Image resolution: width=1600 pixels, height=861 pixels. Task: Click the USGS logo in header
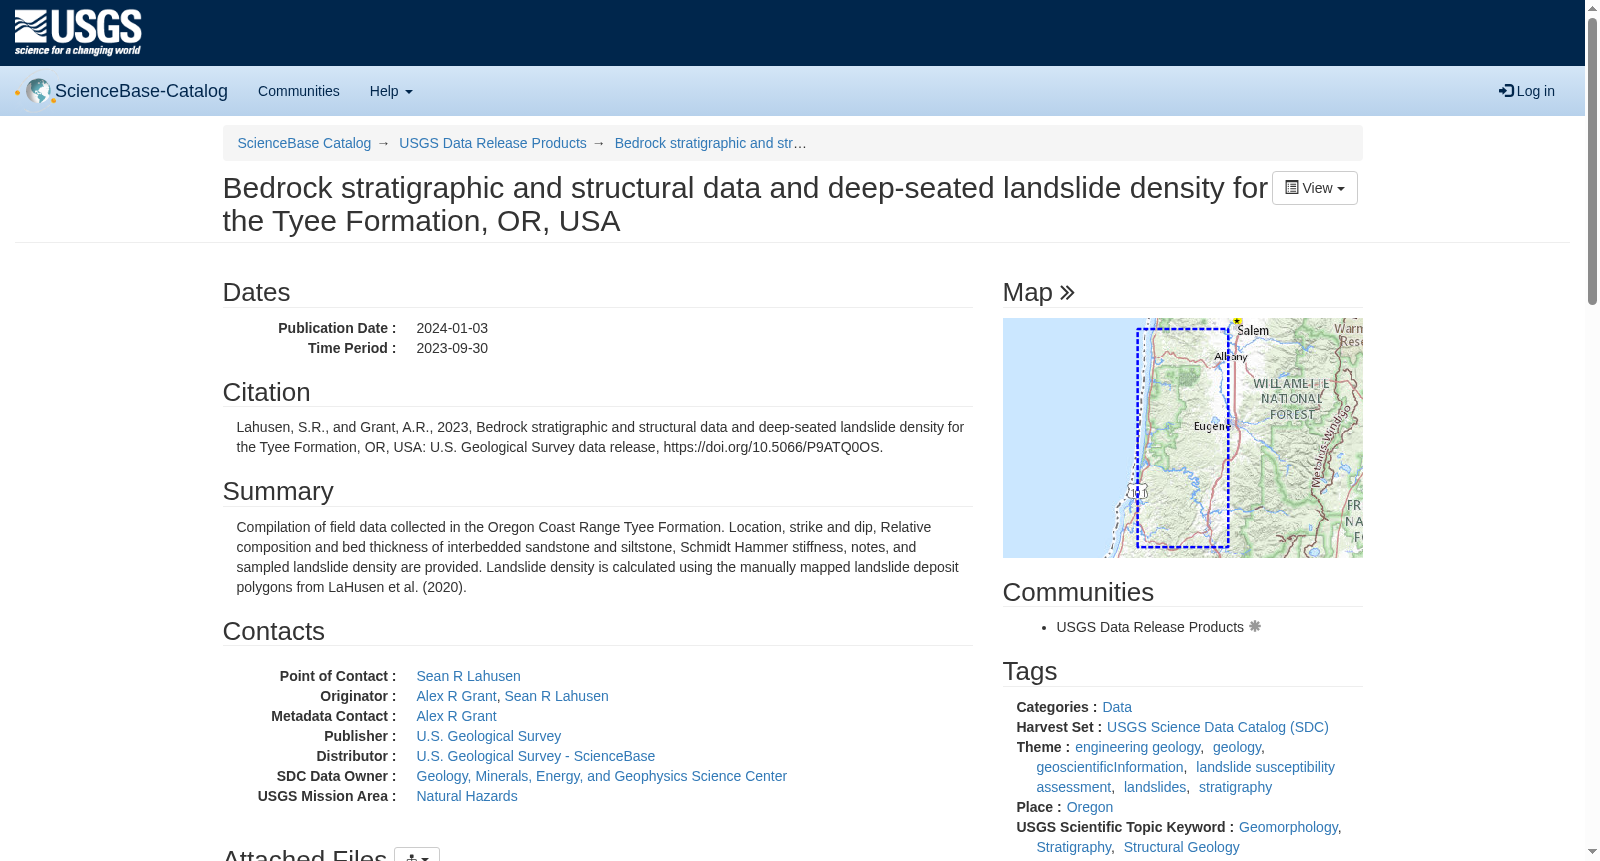[x=78, y=33]
